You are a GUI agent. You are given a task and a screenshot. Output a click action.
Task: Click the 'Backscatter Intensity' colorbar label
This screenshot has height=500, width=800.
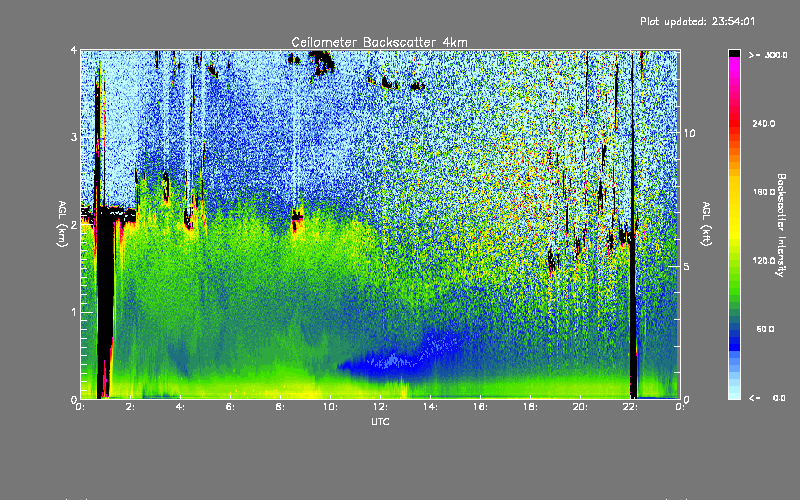point(781,225)
